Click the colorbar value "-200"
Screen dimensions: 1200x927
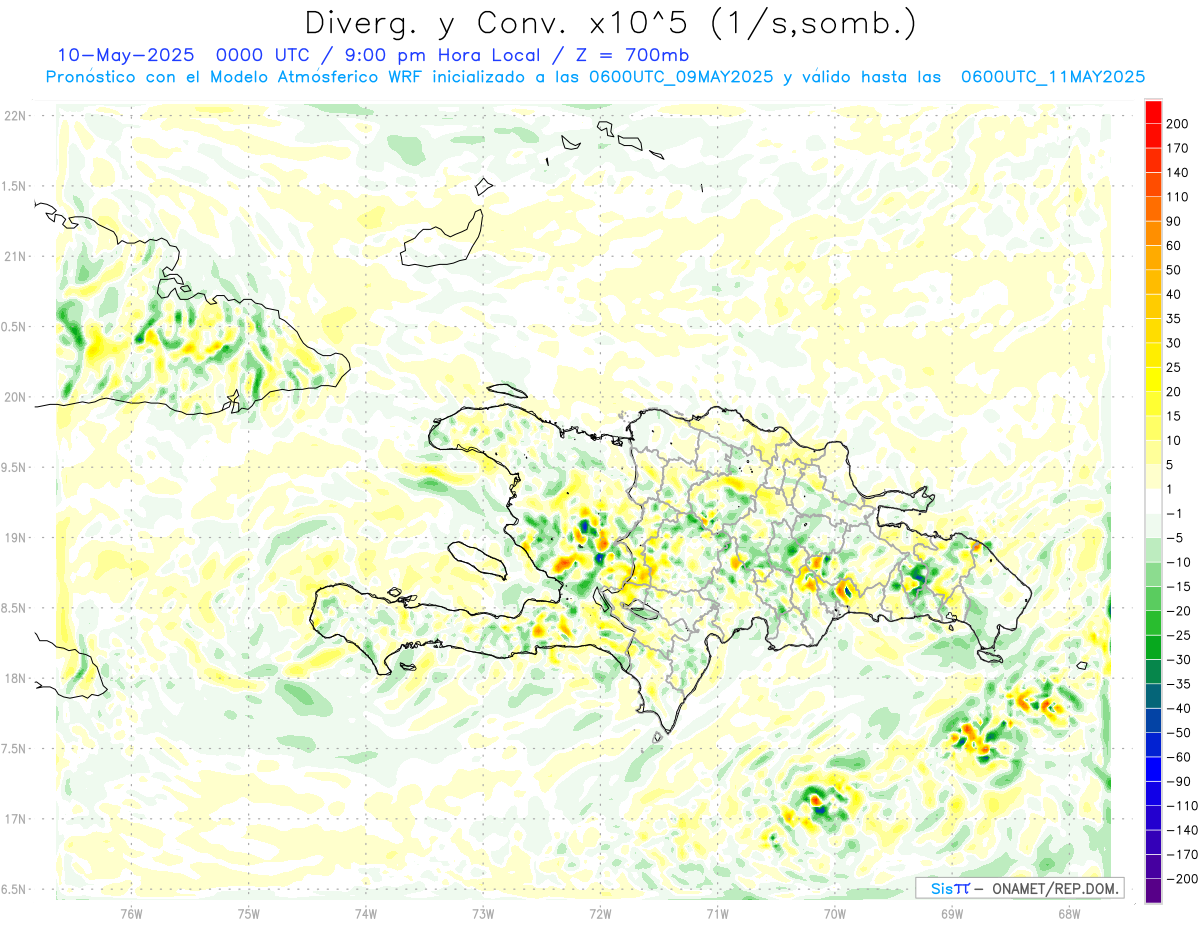[1181, 879]
